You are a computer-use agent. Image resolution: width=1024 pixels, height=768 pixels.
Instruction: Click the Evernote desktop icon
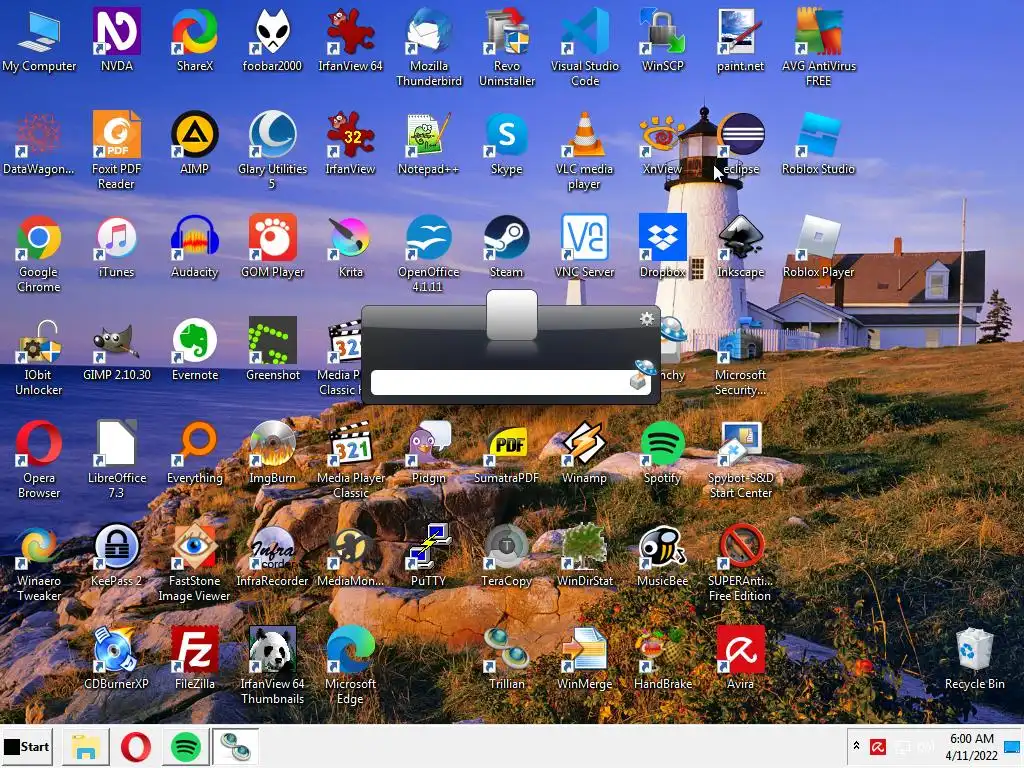(195, 349)
